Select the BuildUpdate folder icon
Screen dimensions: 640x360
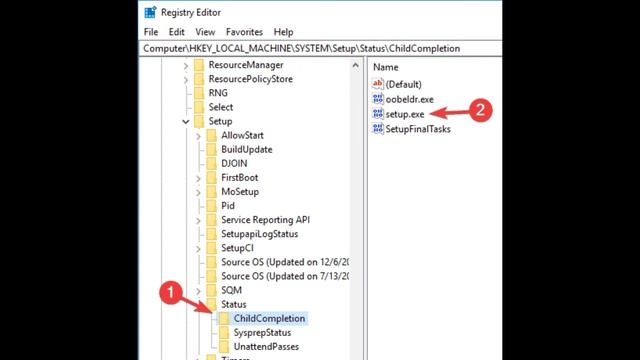coord(211,149)
